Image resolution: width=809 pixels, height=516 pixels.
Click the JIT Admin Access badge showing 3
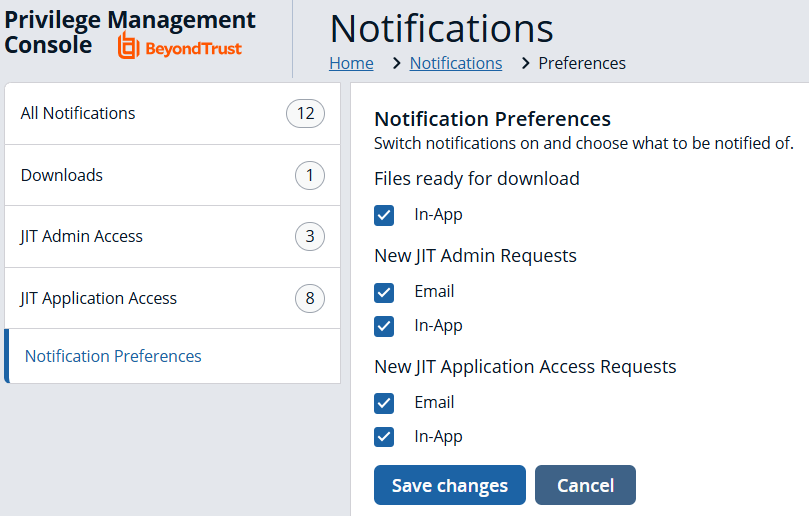tap(310, 237)
